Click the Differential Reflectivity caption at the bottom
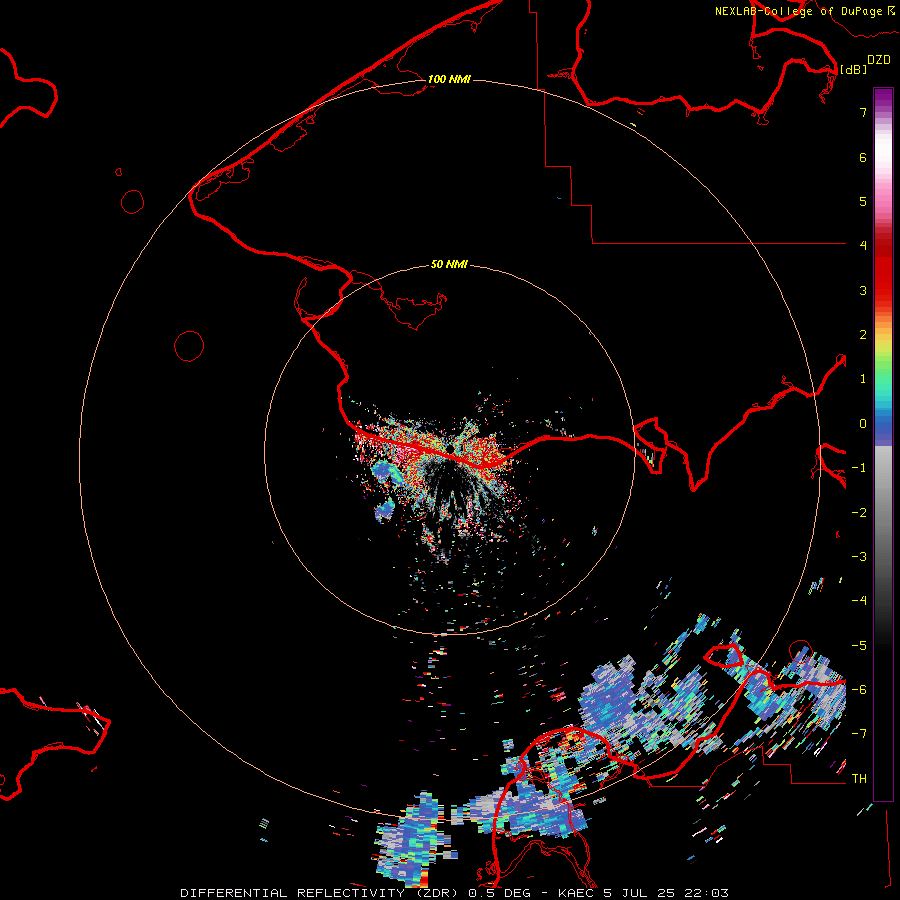This screenshot has height=900, width=900. click(454, 893)
